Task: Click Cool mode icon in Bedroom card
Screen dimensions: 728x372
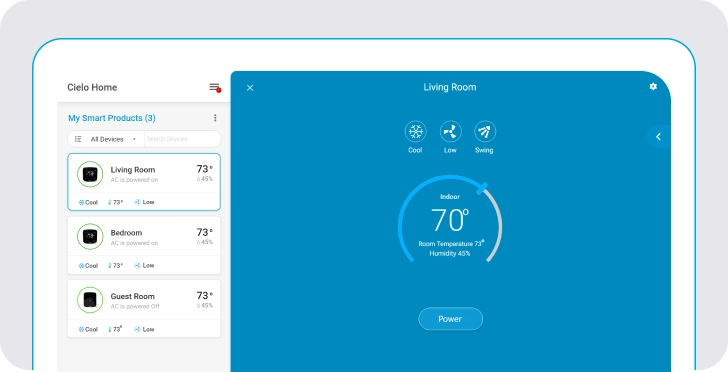Action: (82, 266)
